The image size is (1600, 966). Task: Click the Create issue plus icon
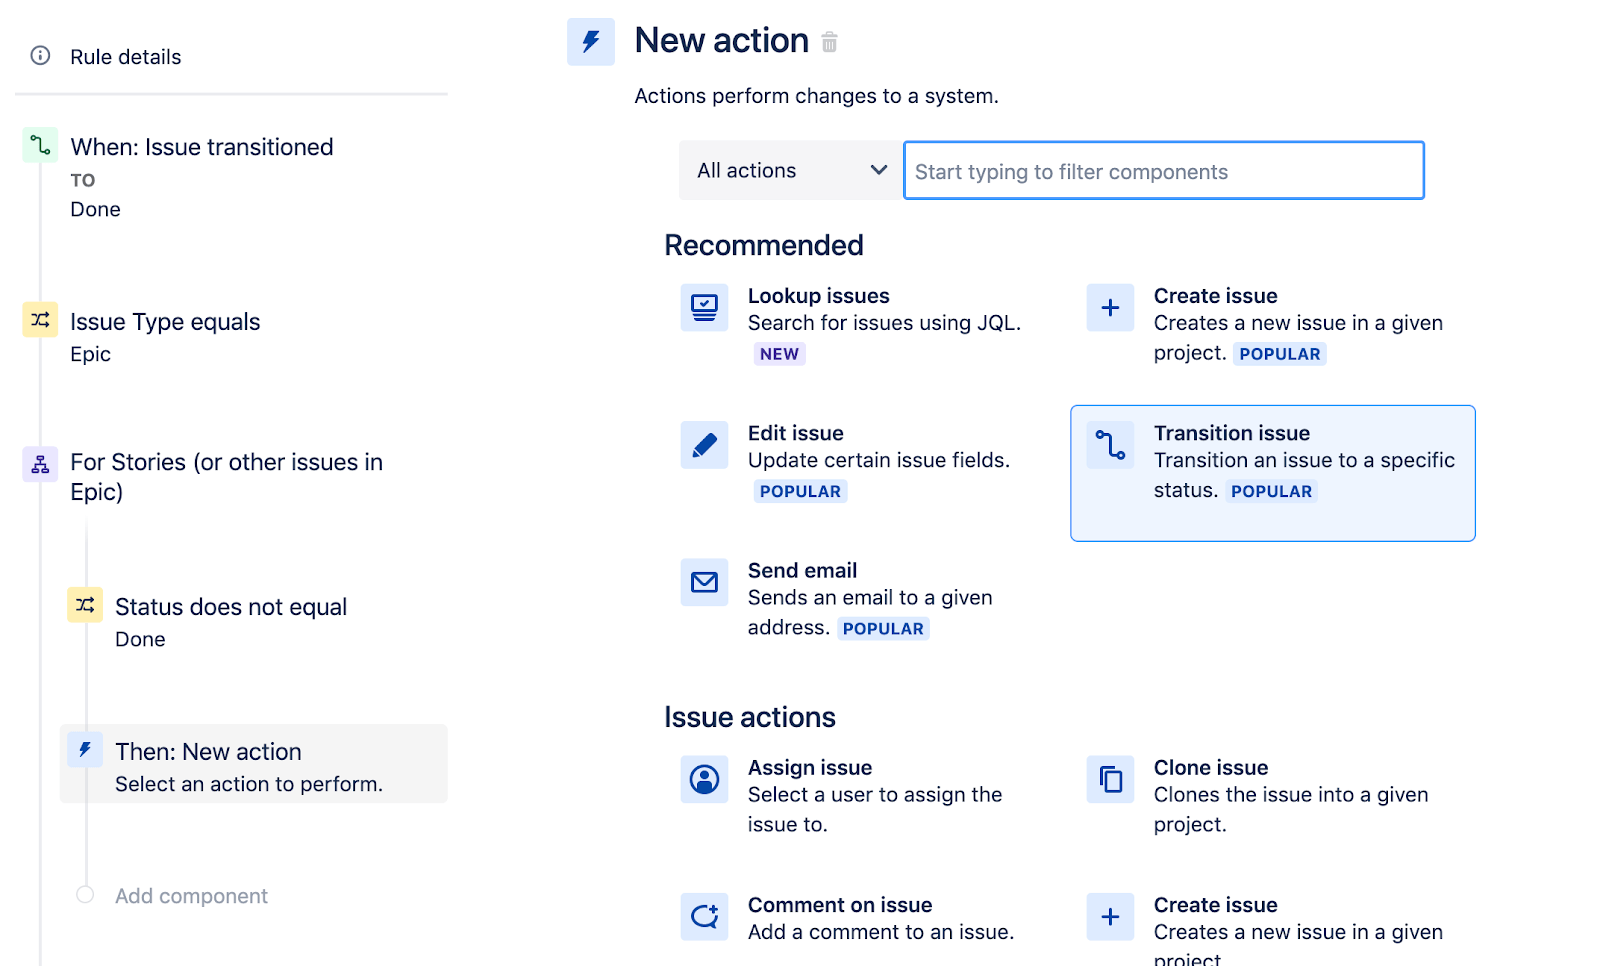click(1109, 308)
